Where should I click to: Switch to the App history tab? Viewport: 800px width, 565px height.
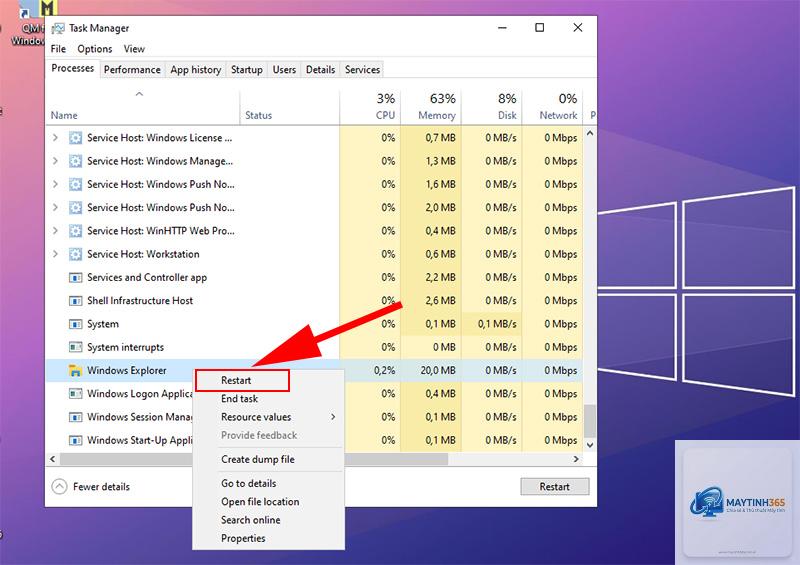click(196, 69)
